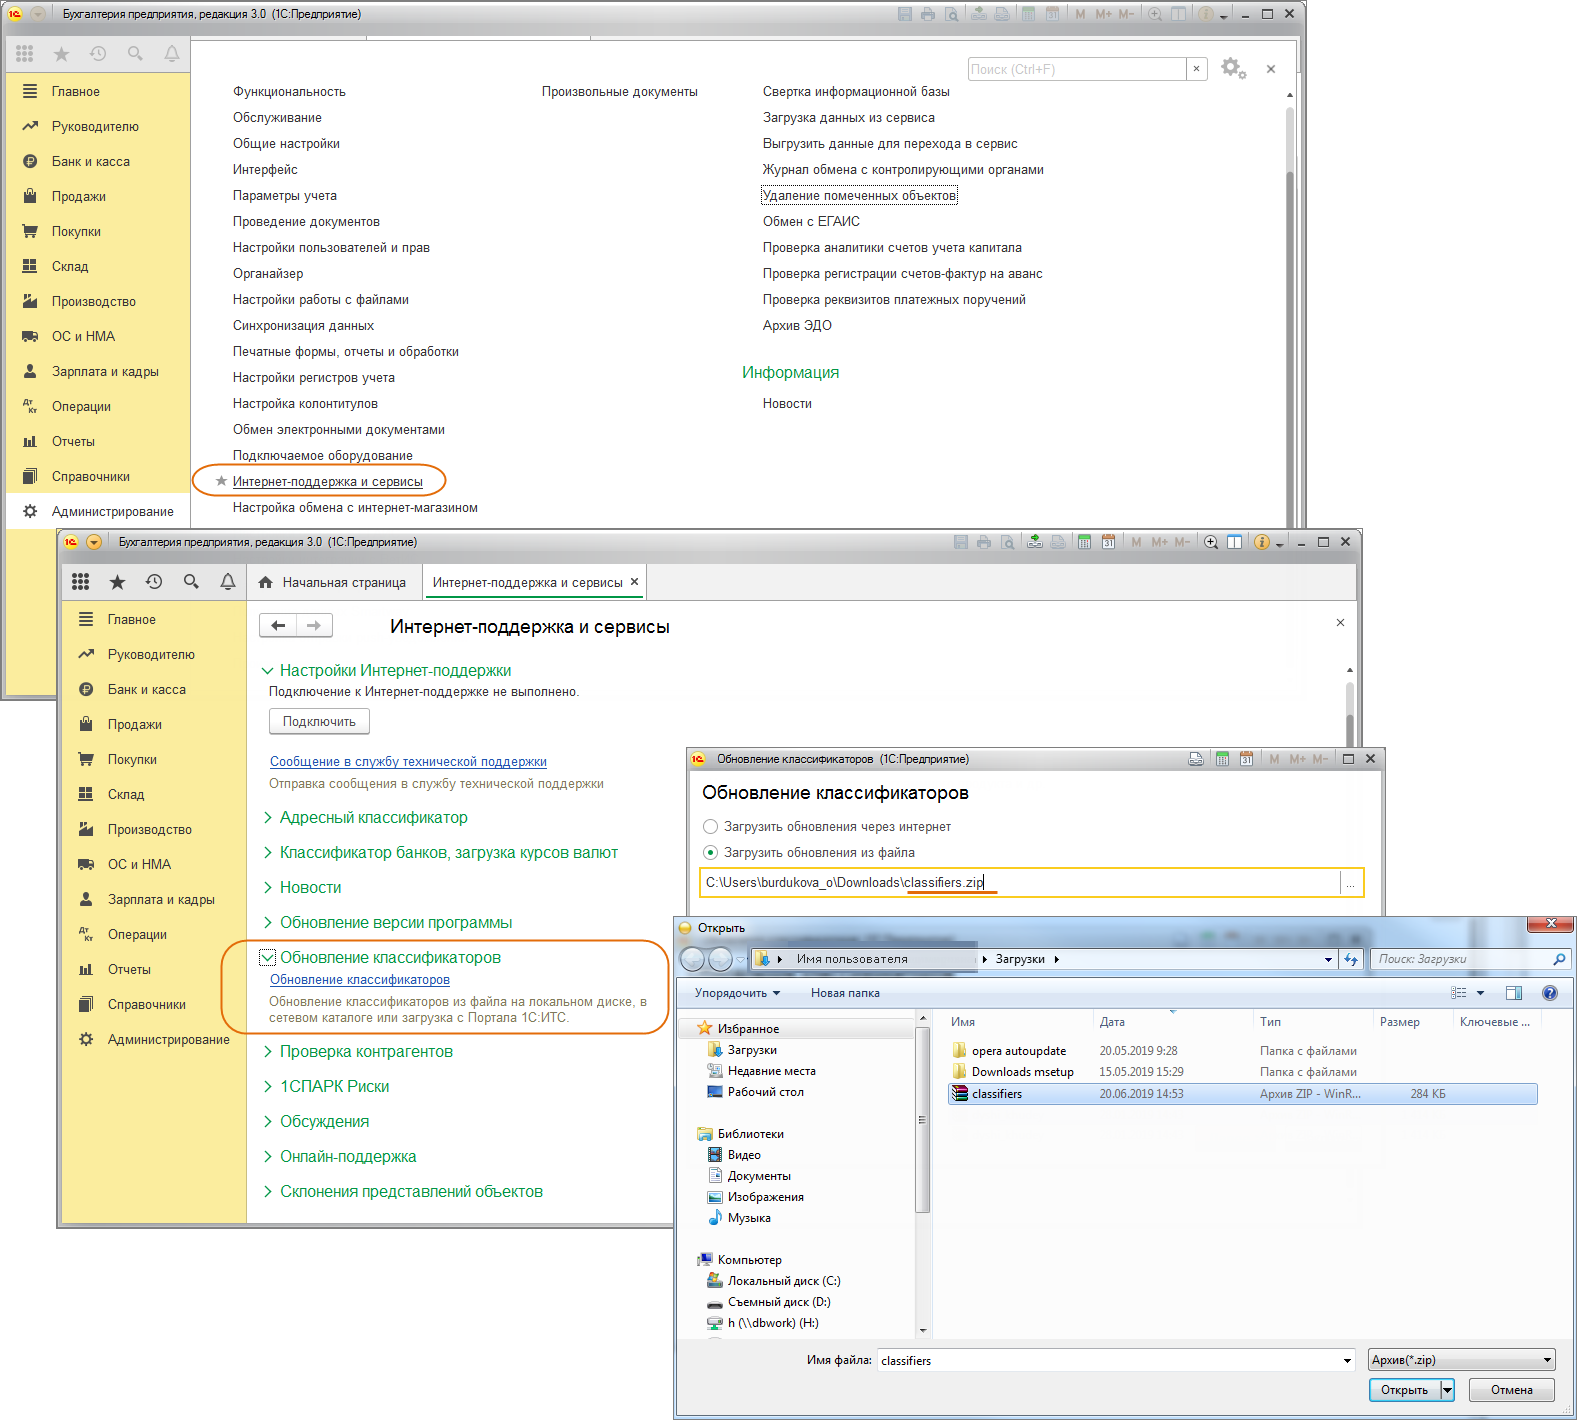Open Склад section in front window sidebar
The height and width of the screenshot is (1421, 1578).
(126, 795)
